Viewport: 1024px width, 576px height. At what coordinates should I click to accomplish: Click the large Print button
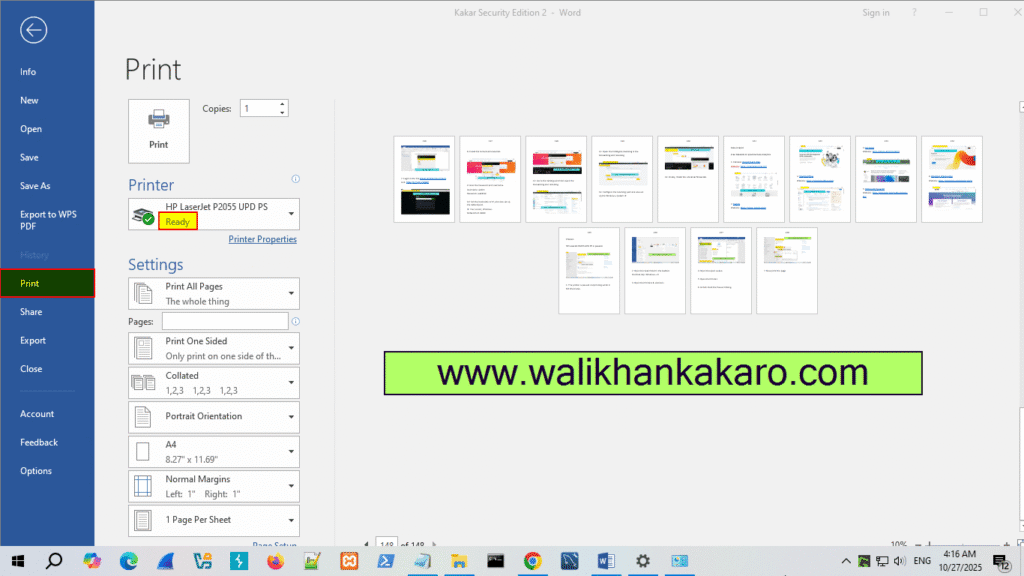tap(158, 130)
